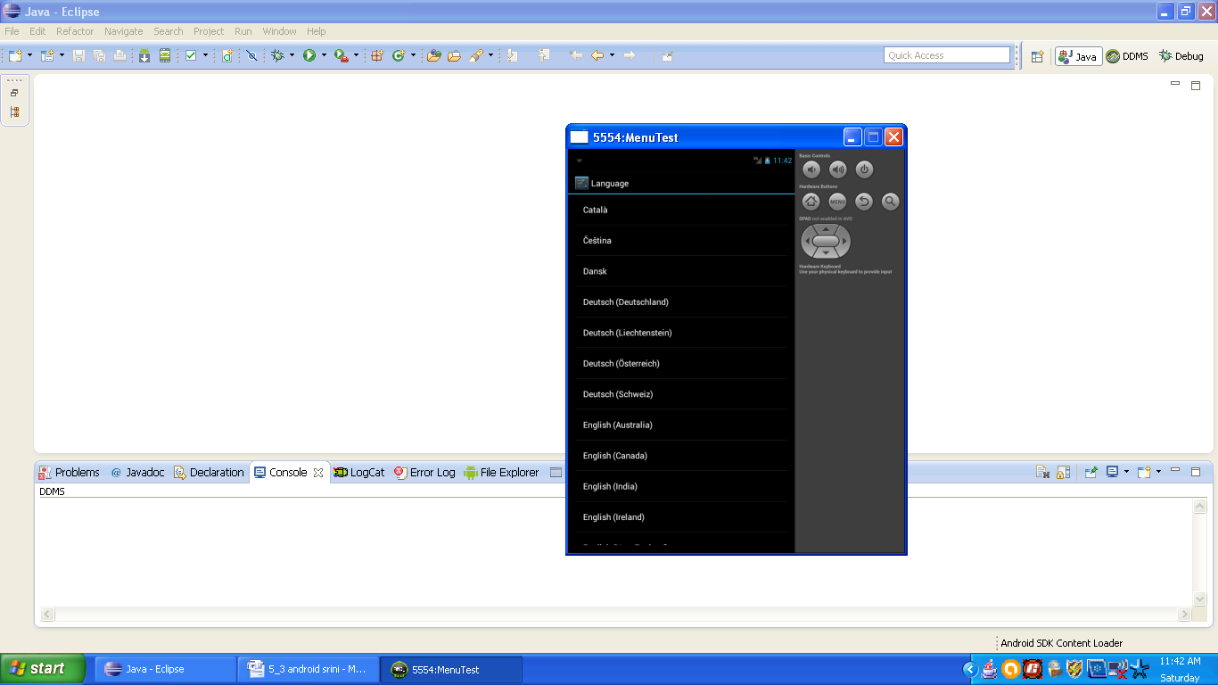Toggle the Pin Console icon
Image resolution: width=1218 pixels, height=685 pixels.
click(x=1092, y=472)
